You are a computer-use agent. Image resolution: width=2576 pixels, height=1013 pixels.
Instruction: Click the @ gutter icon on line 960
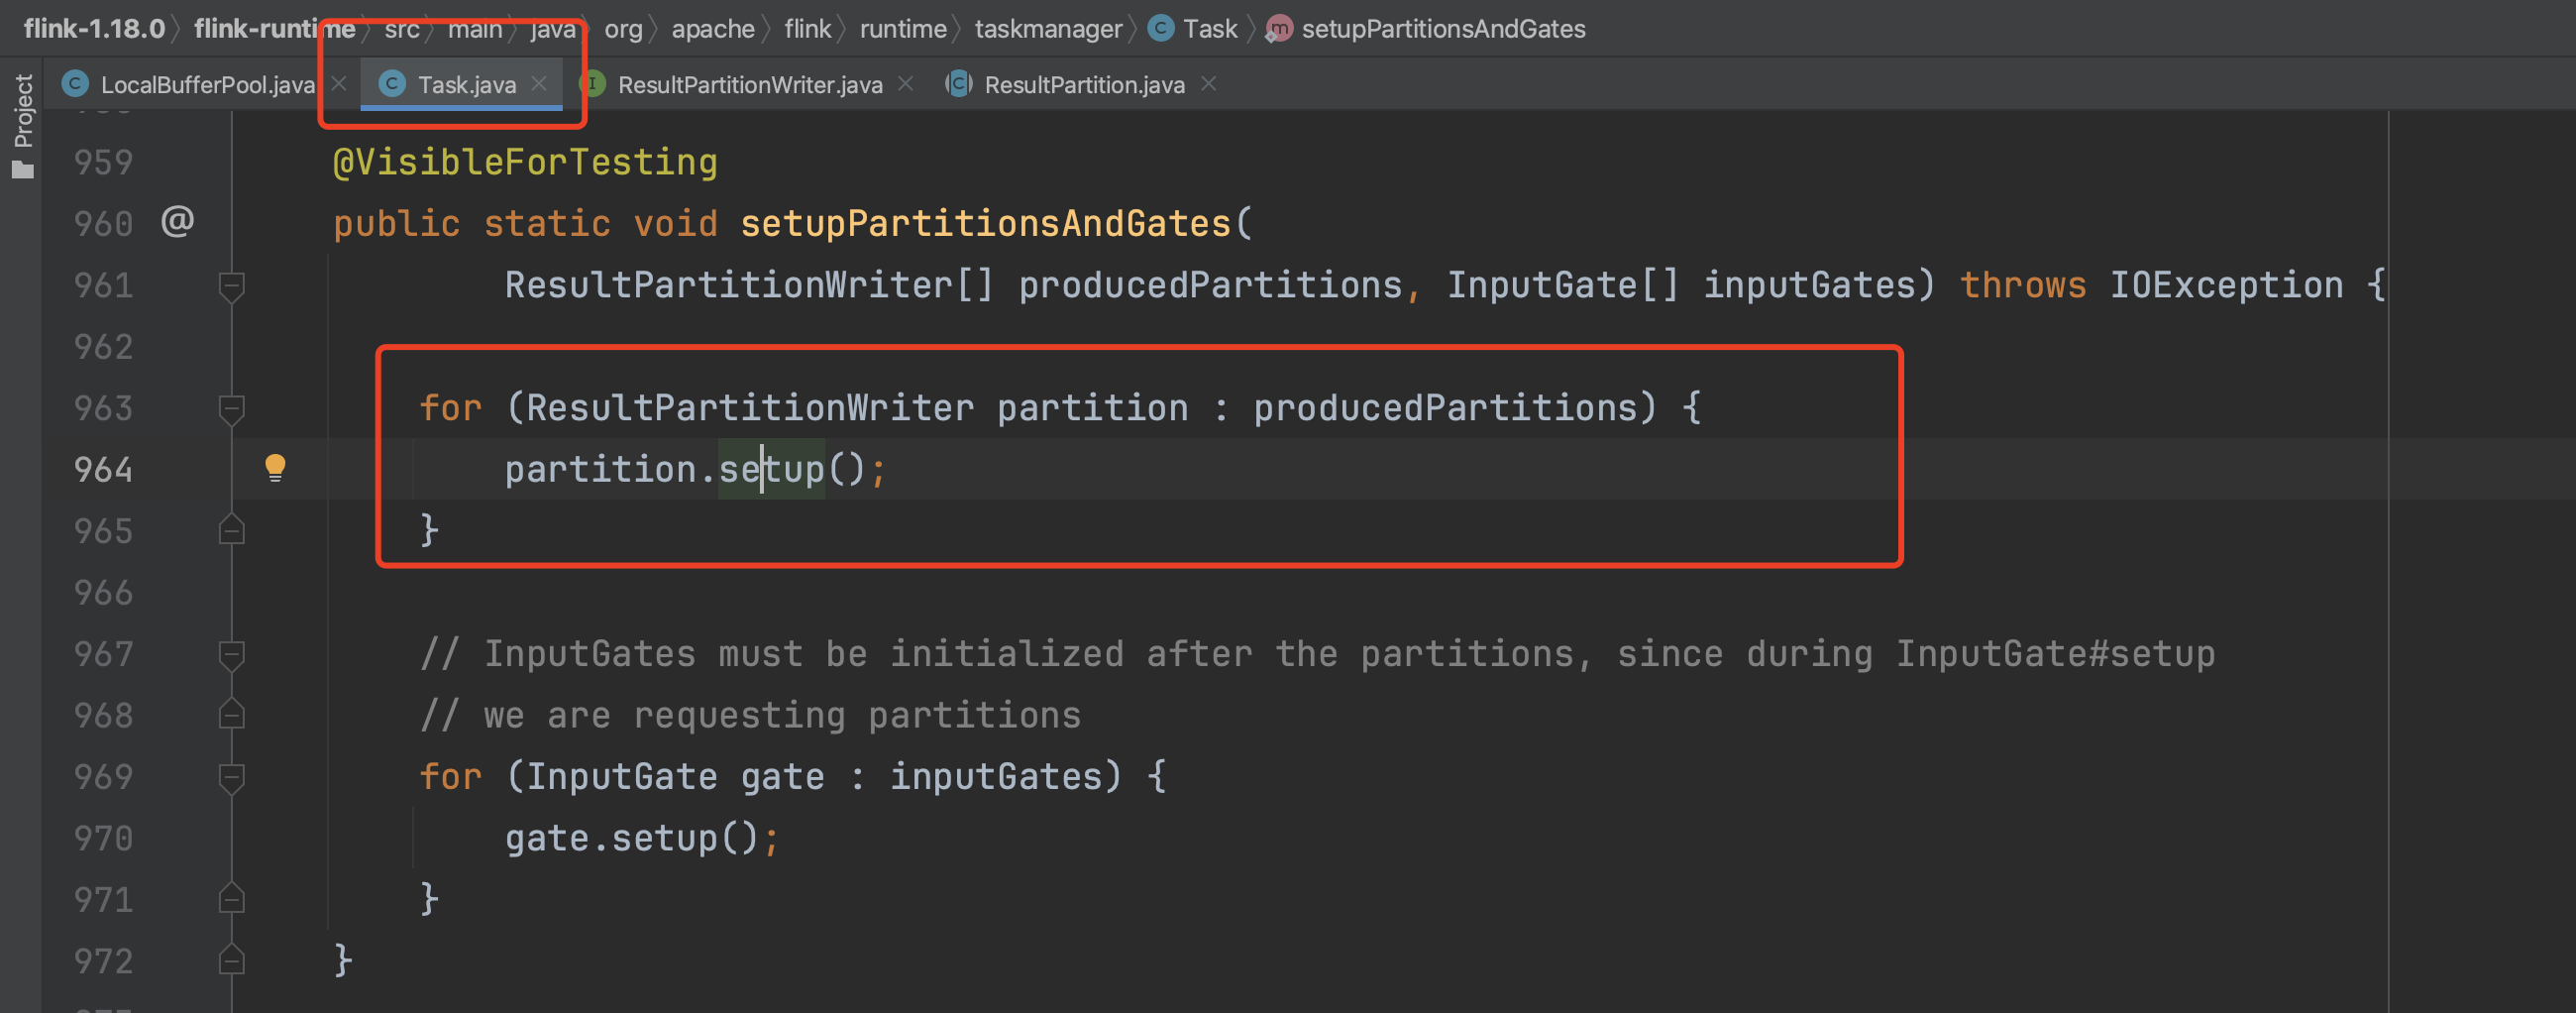coord(178,221)
